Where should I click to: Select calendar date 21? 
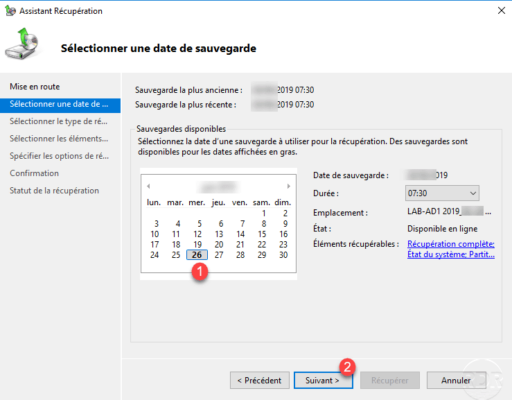[240, 245]
